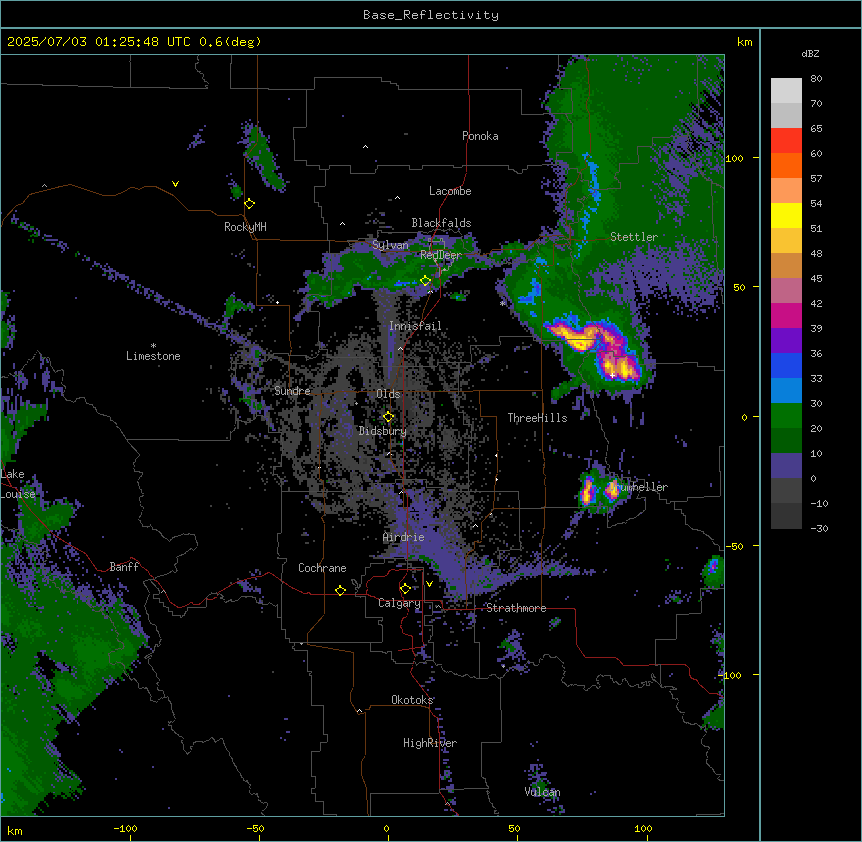Select the white 70-80 dBZ legend swatch
This screenshot has height=842, width=862.
click(x=786, y=91)
